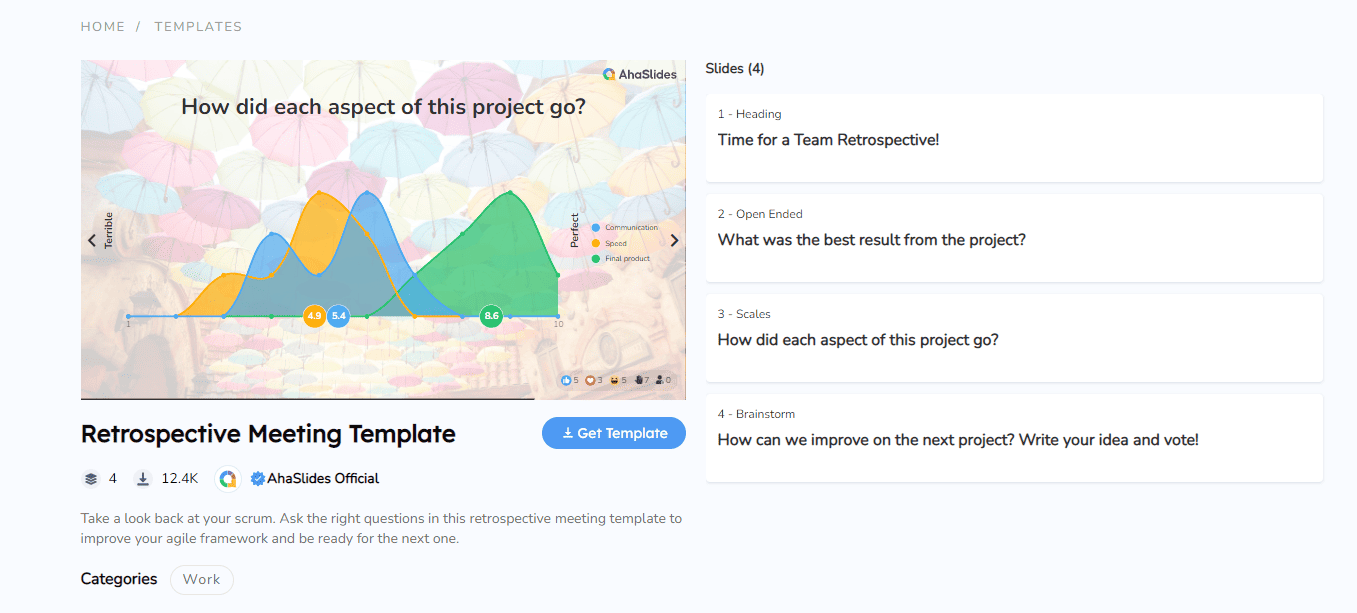Click the AhaSlides round avatar icon
This screenshot has height=613, width=1357.
coord(228,479)
